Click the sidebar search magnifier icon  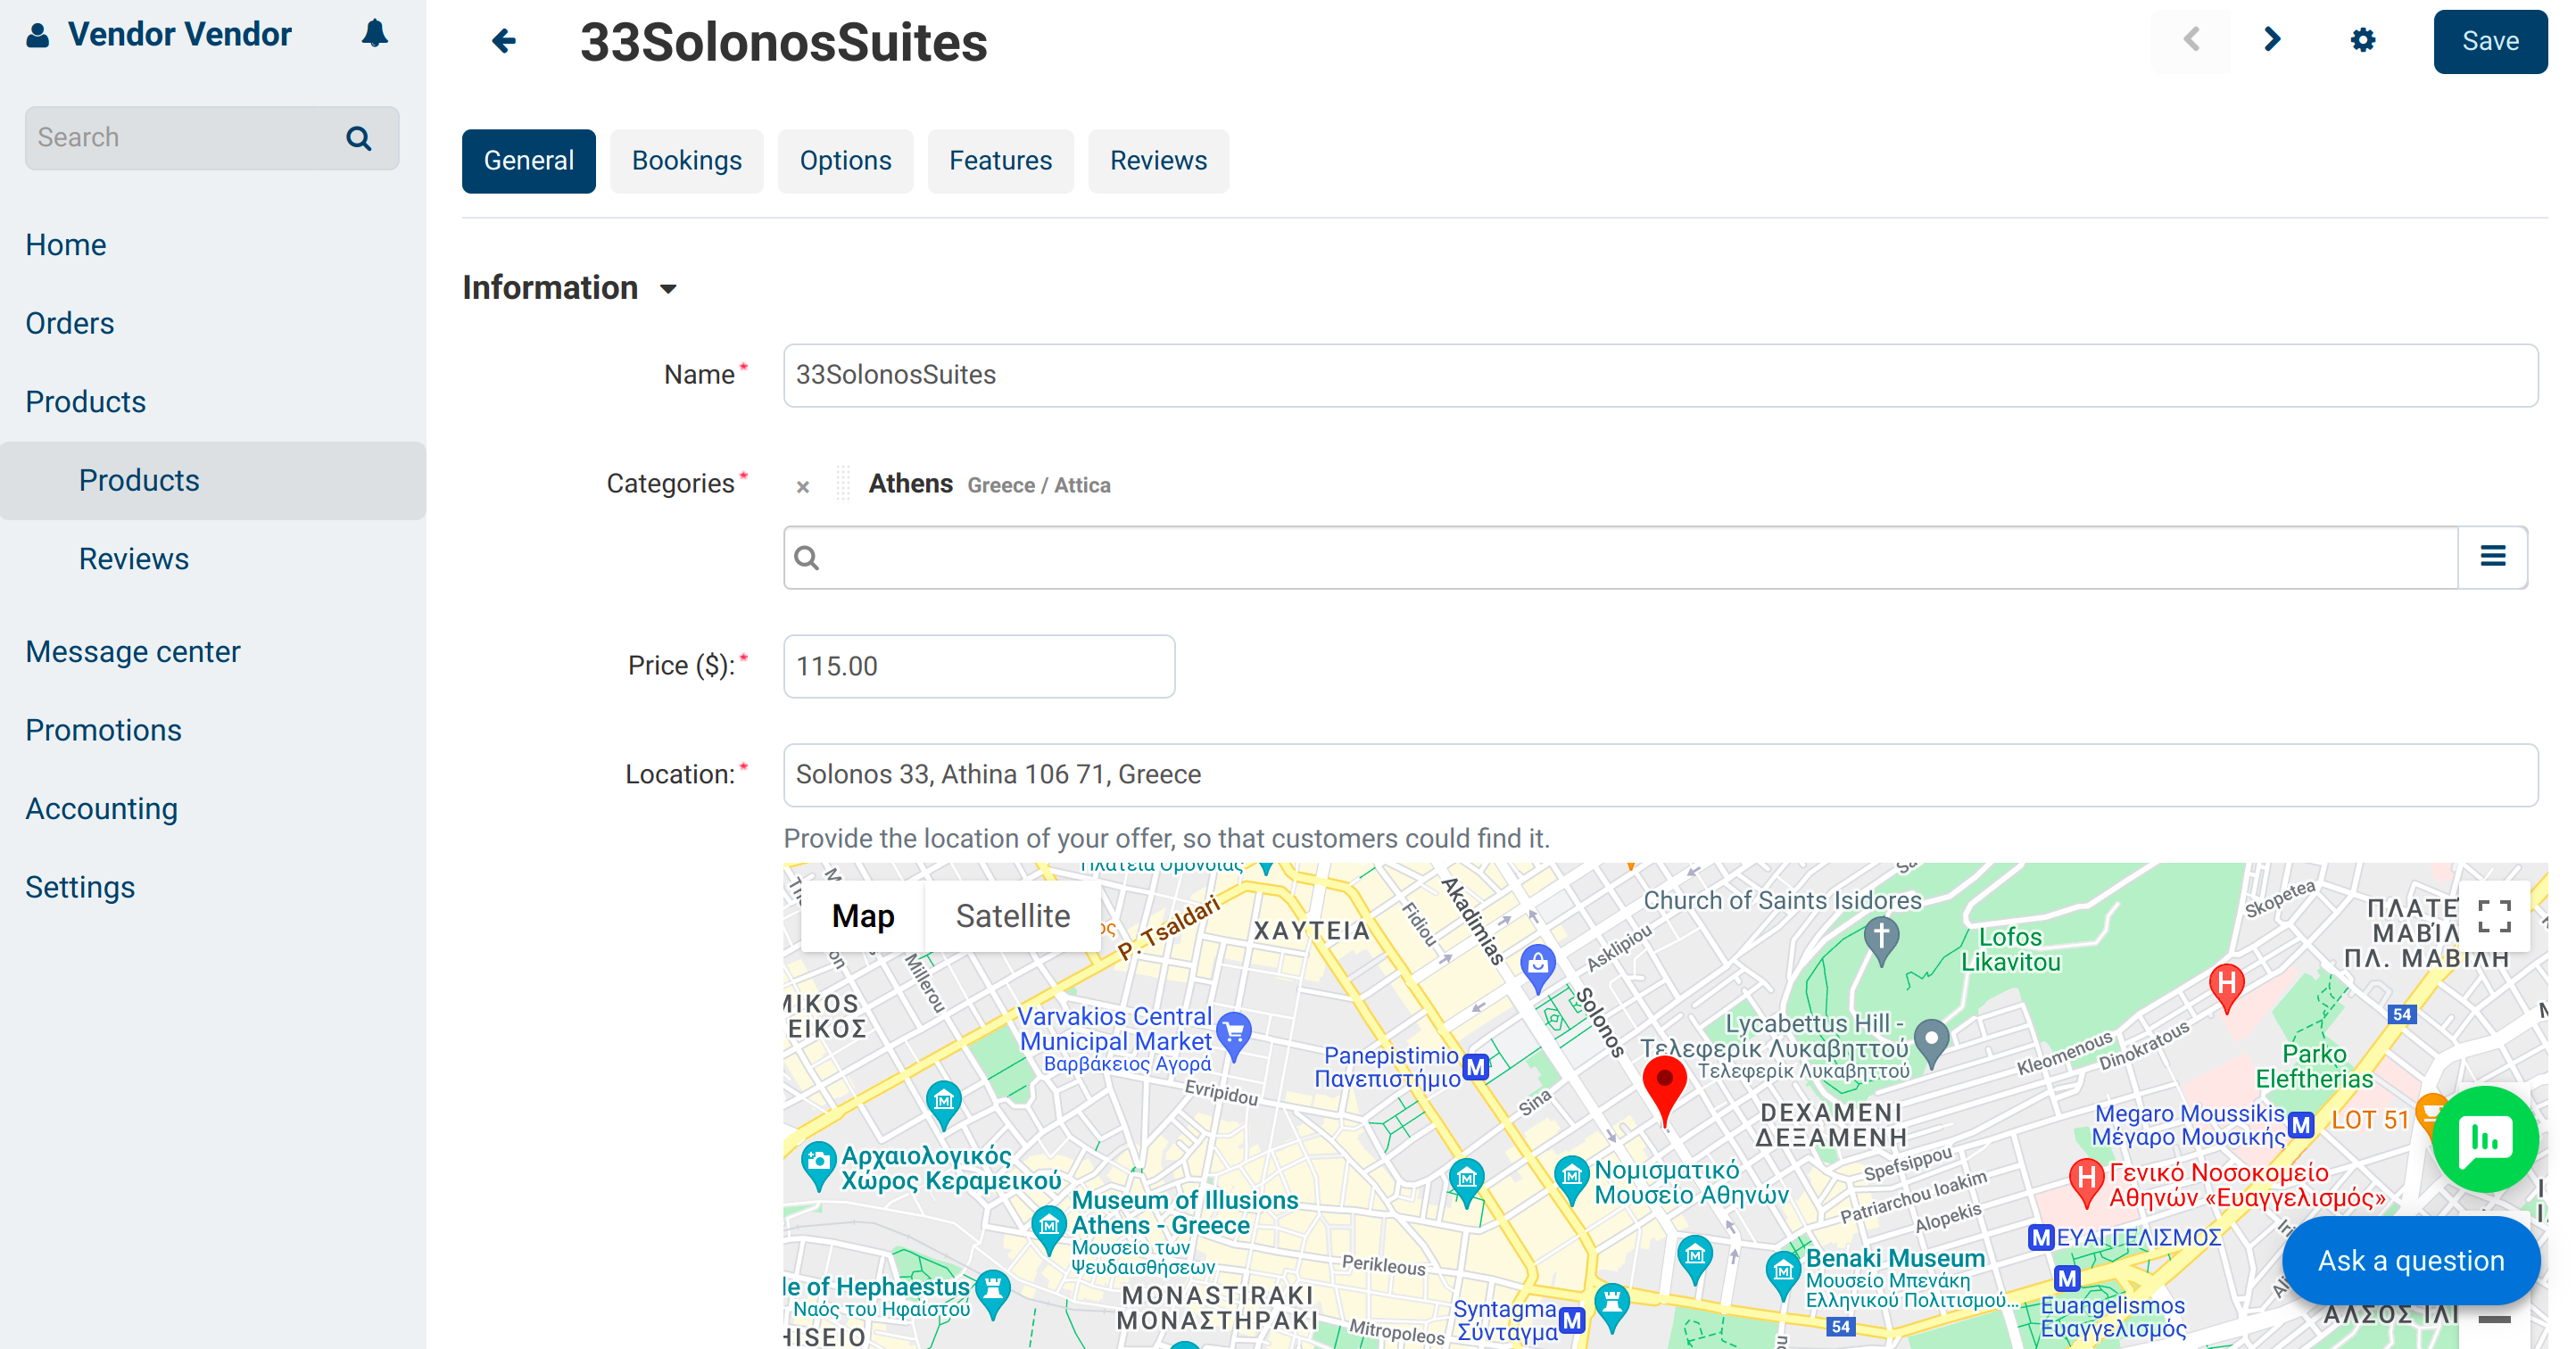point(359,138)
